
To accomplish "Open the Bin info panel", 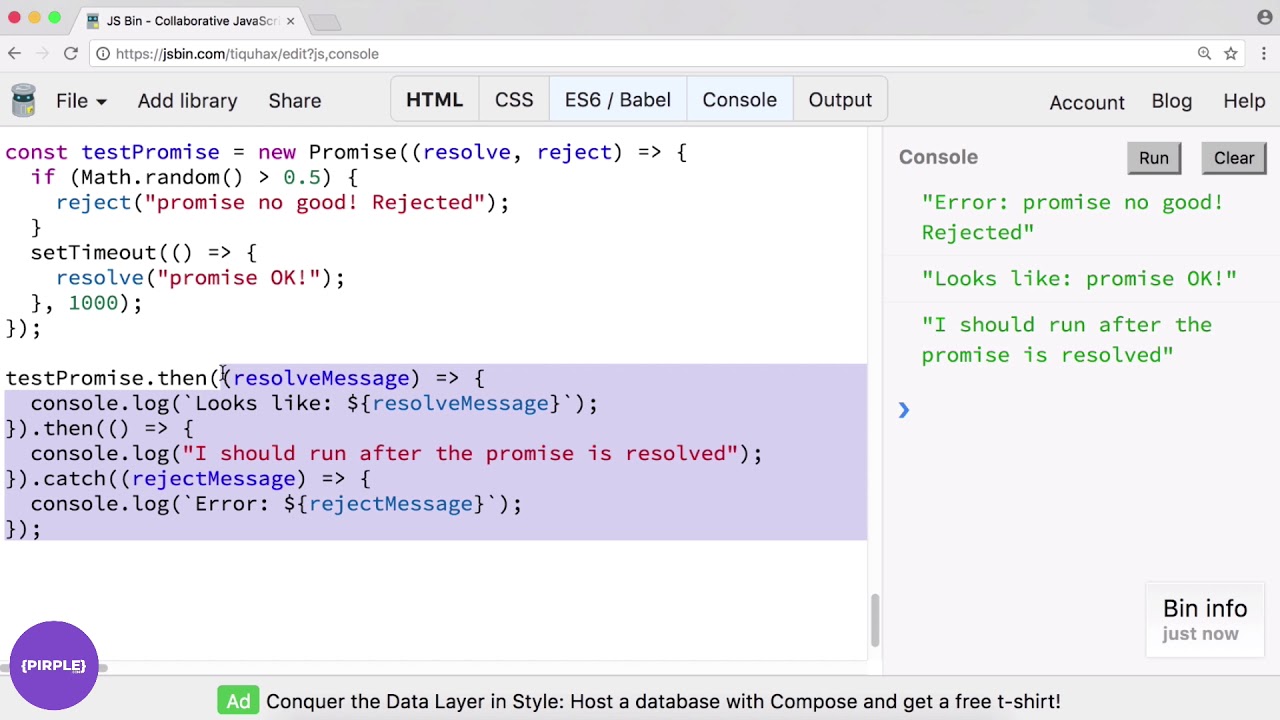I will [1205, 620].
